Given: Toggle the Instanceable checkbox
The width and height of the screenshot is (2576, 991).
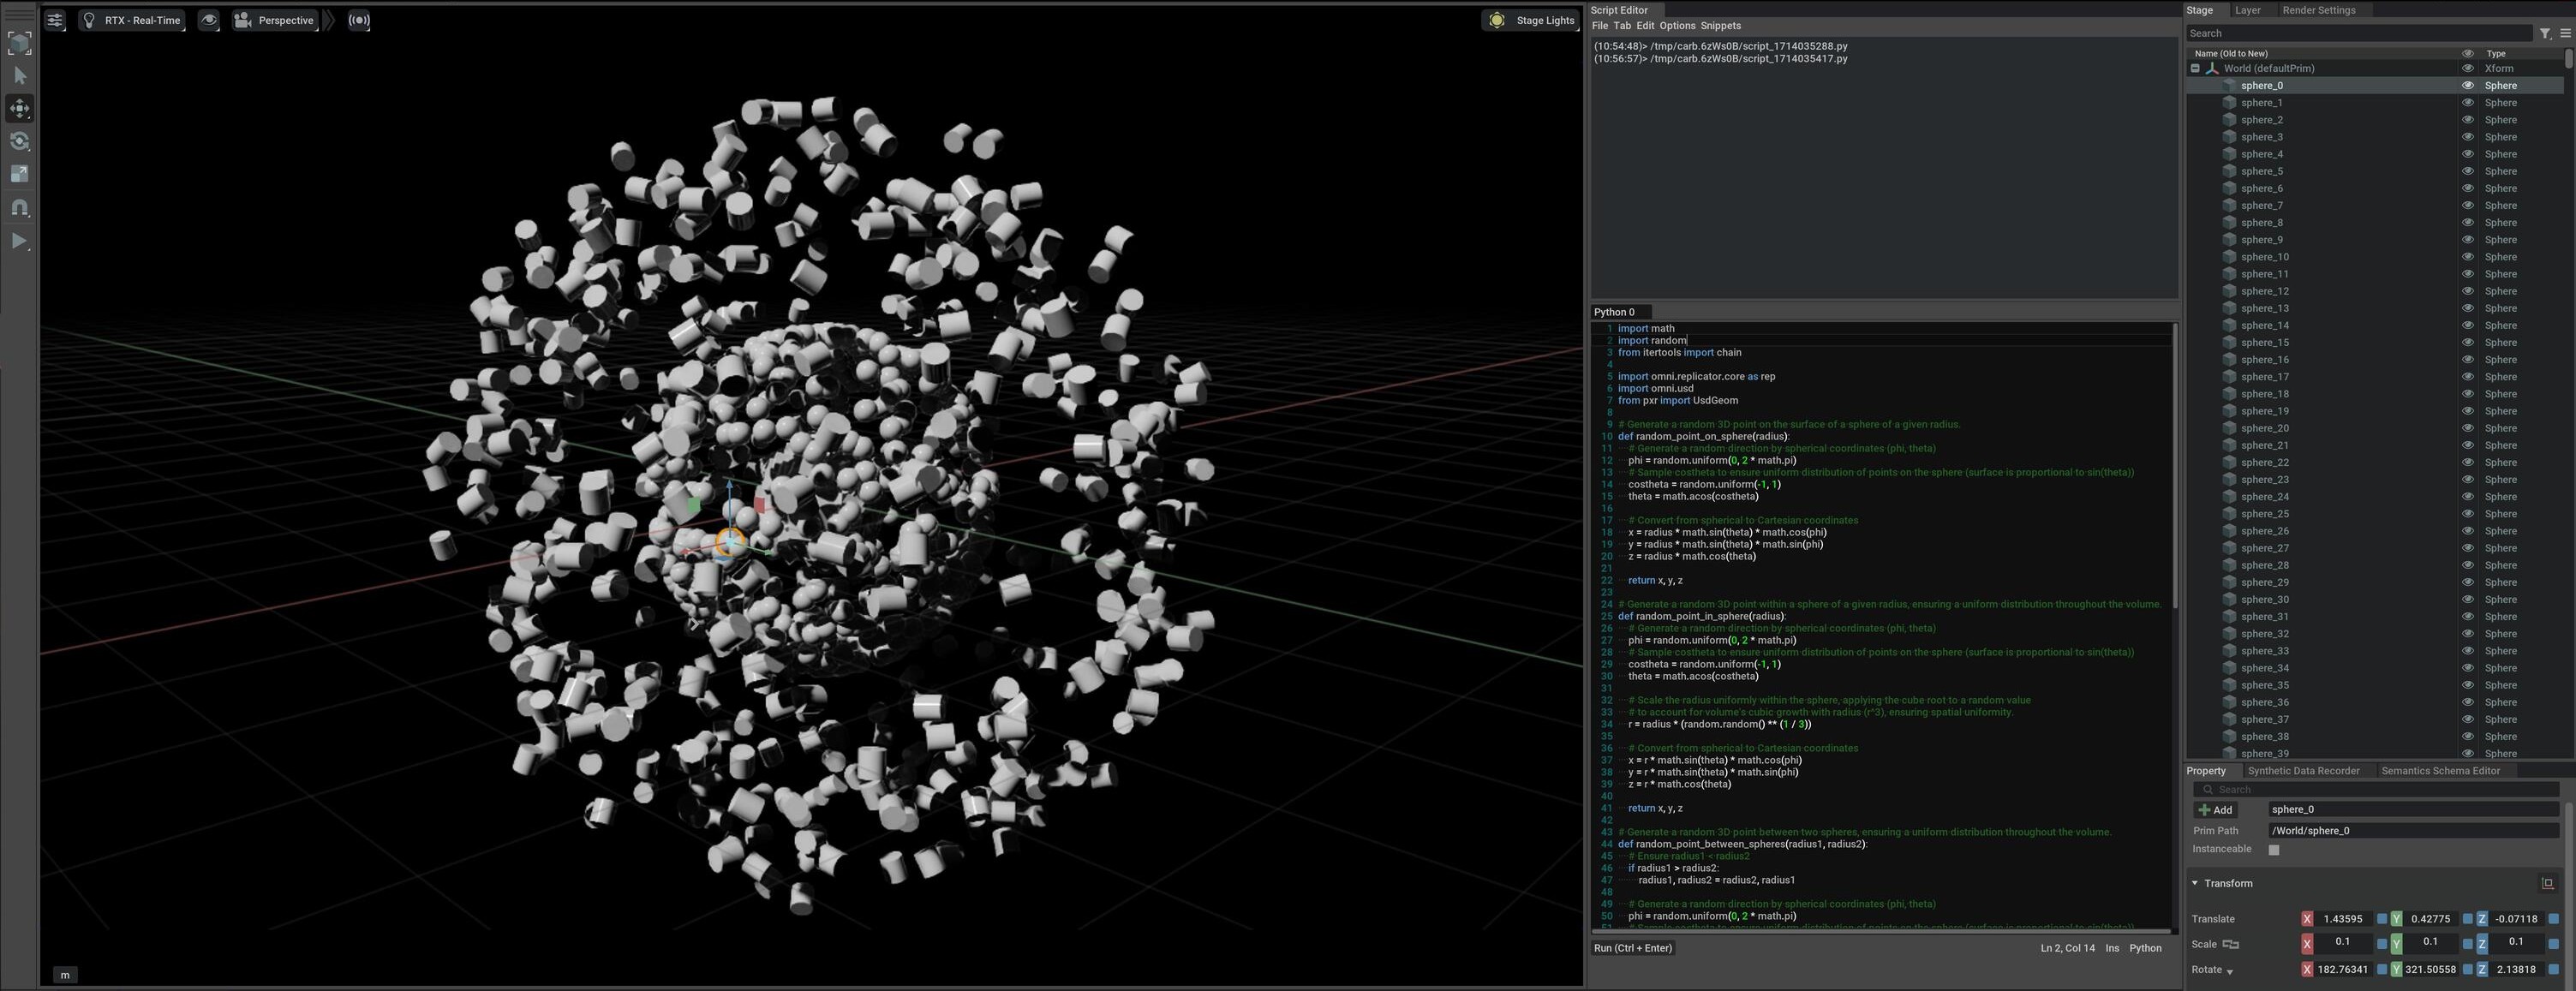Looking at the screenshot, I should click(2274, 850).
